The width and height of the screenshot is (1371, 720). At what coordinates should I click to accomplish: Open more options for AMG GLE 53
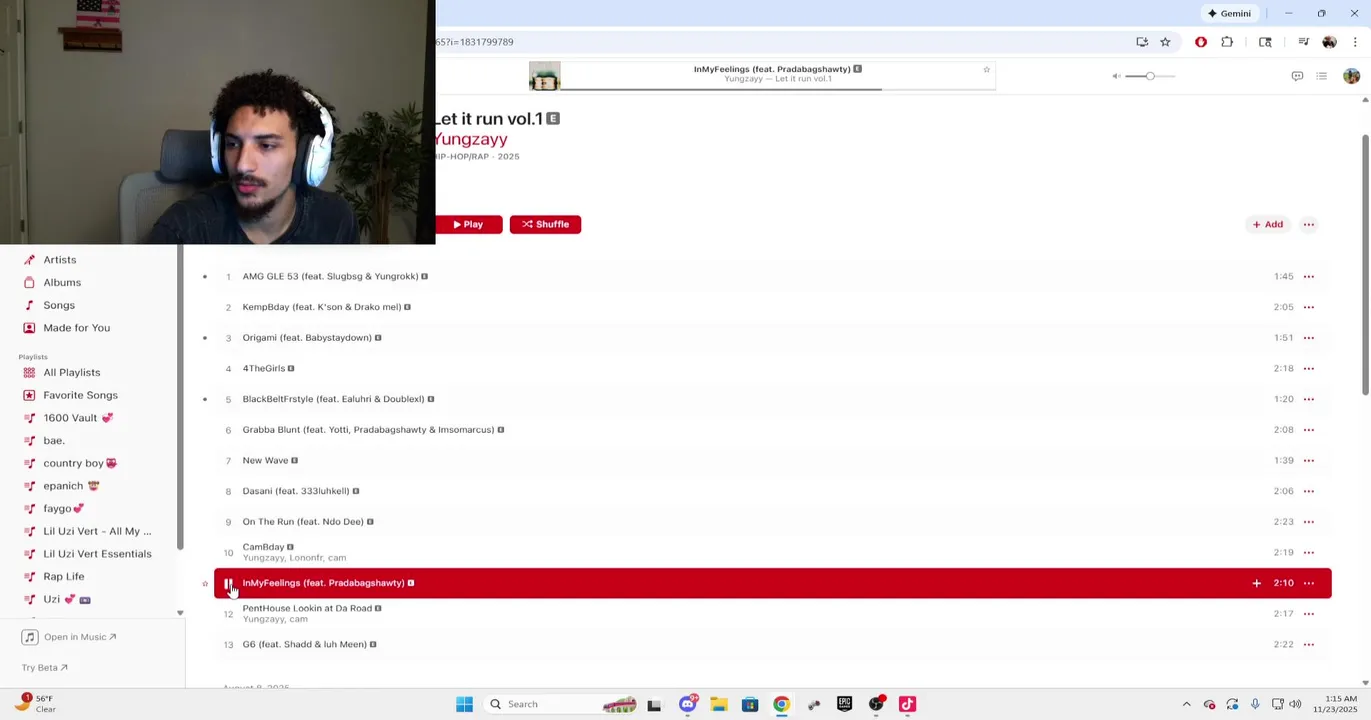pyautogui.click(x=1308, y=276)
